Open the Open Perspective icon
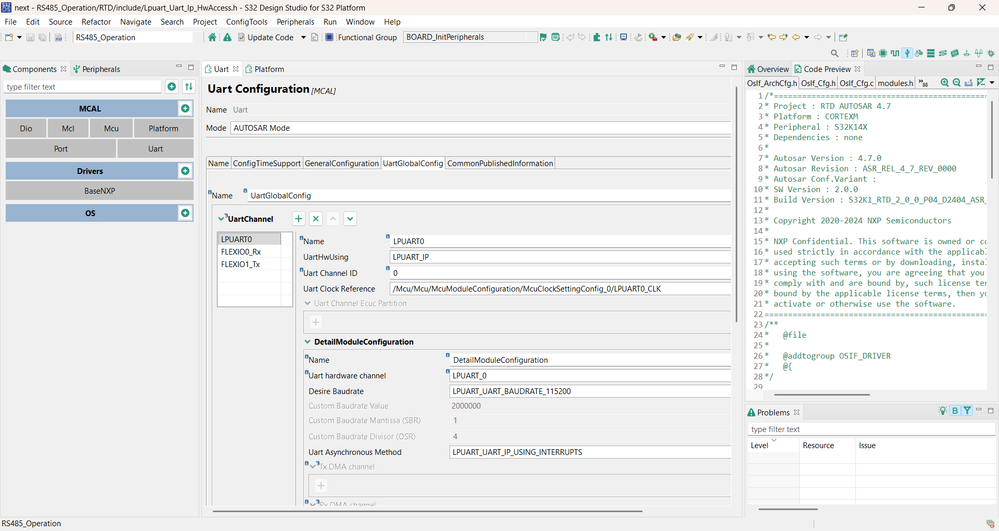999x531 pixels. [x=854, y=54]
